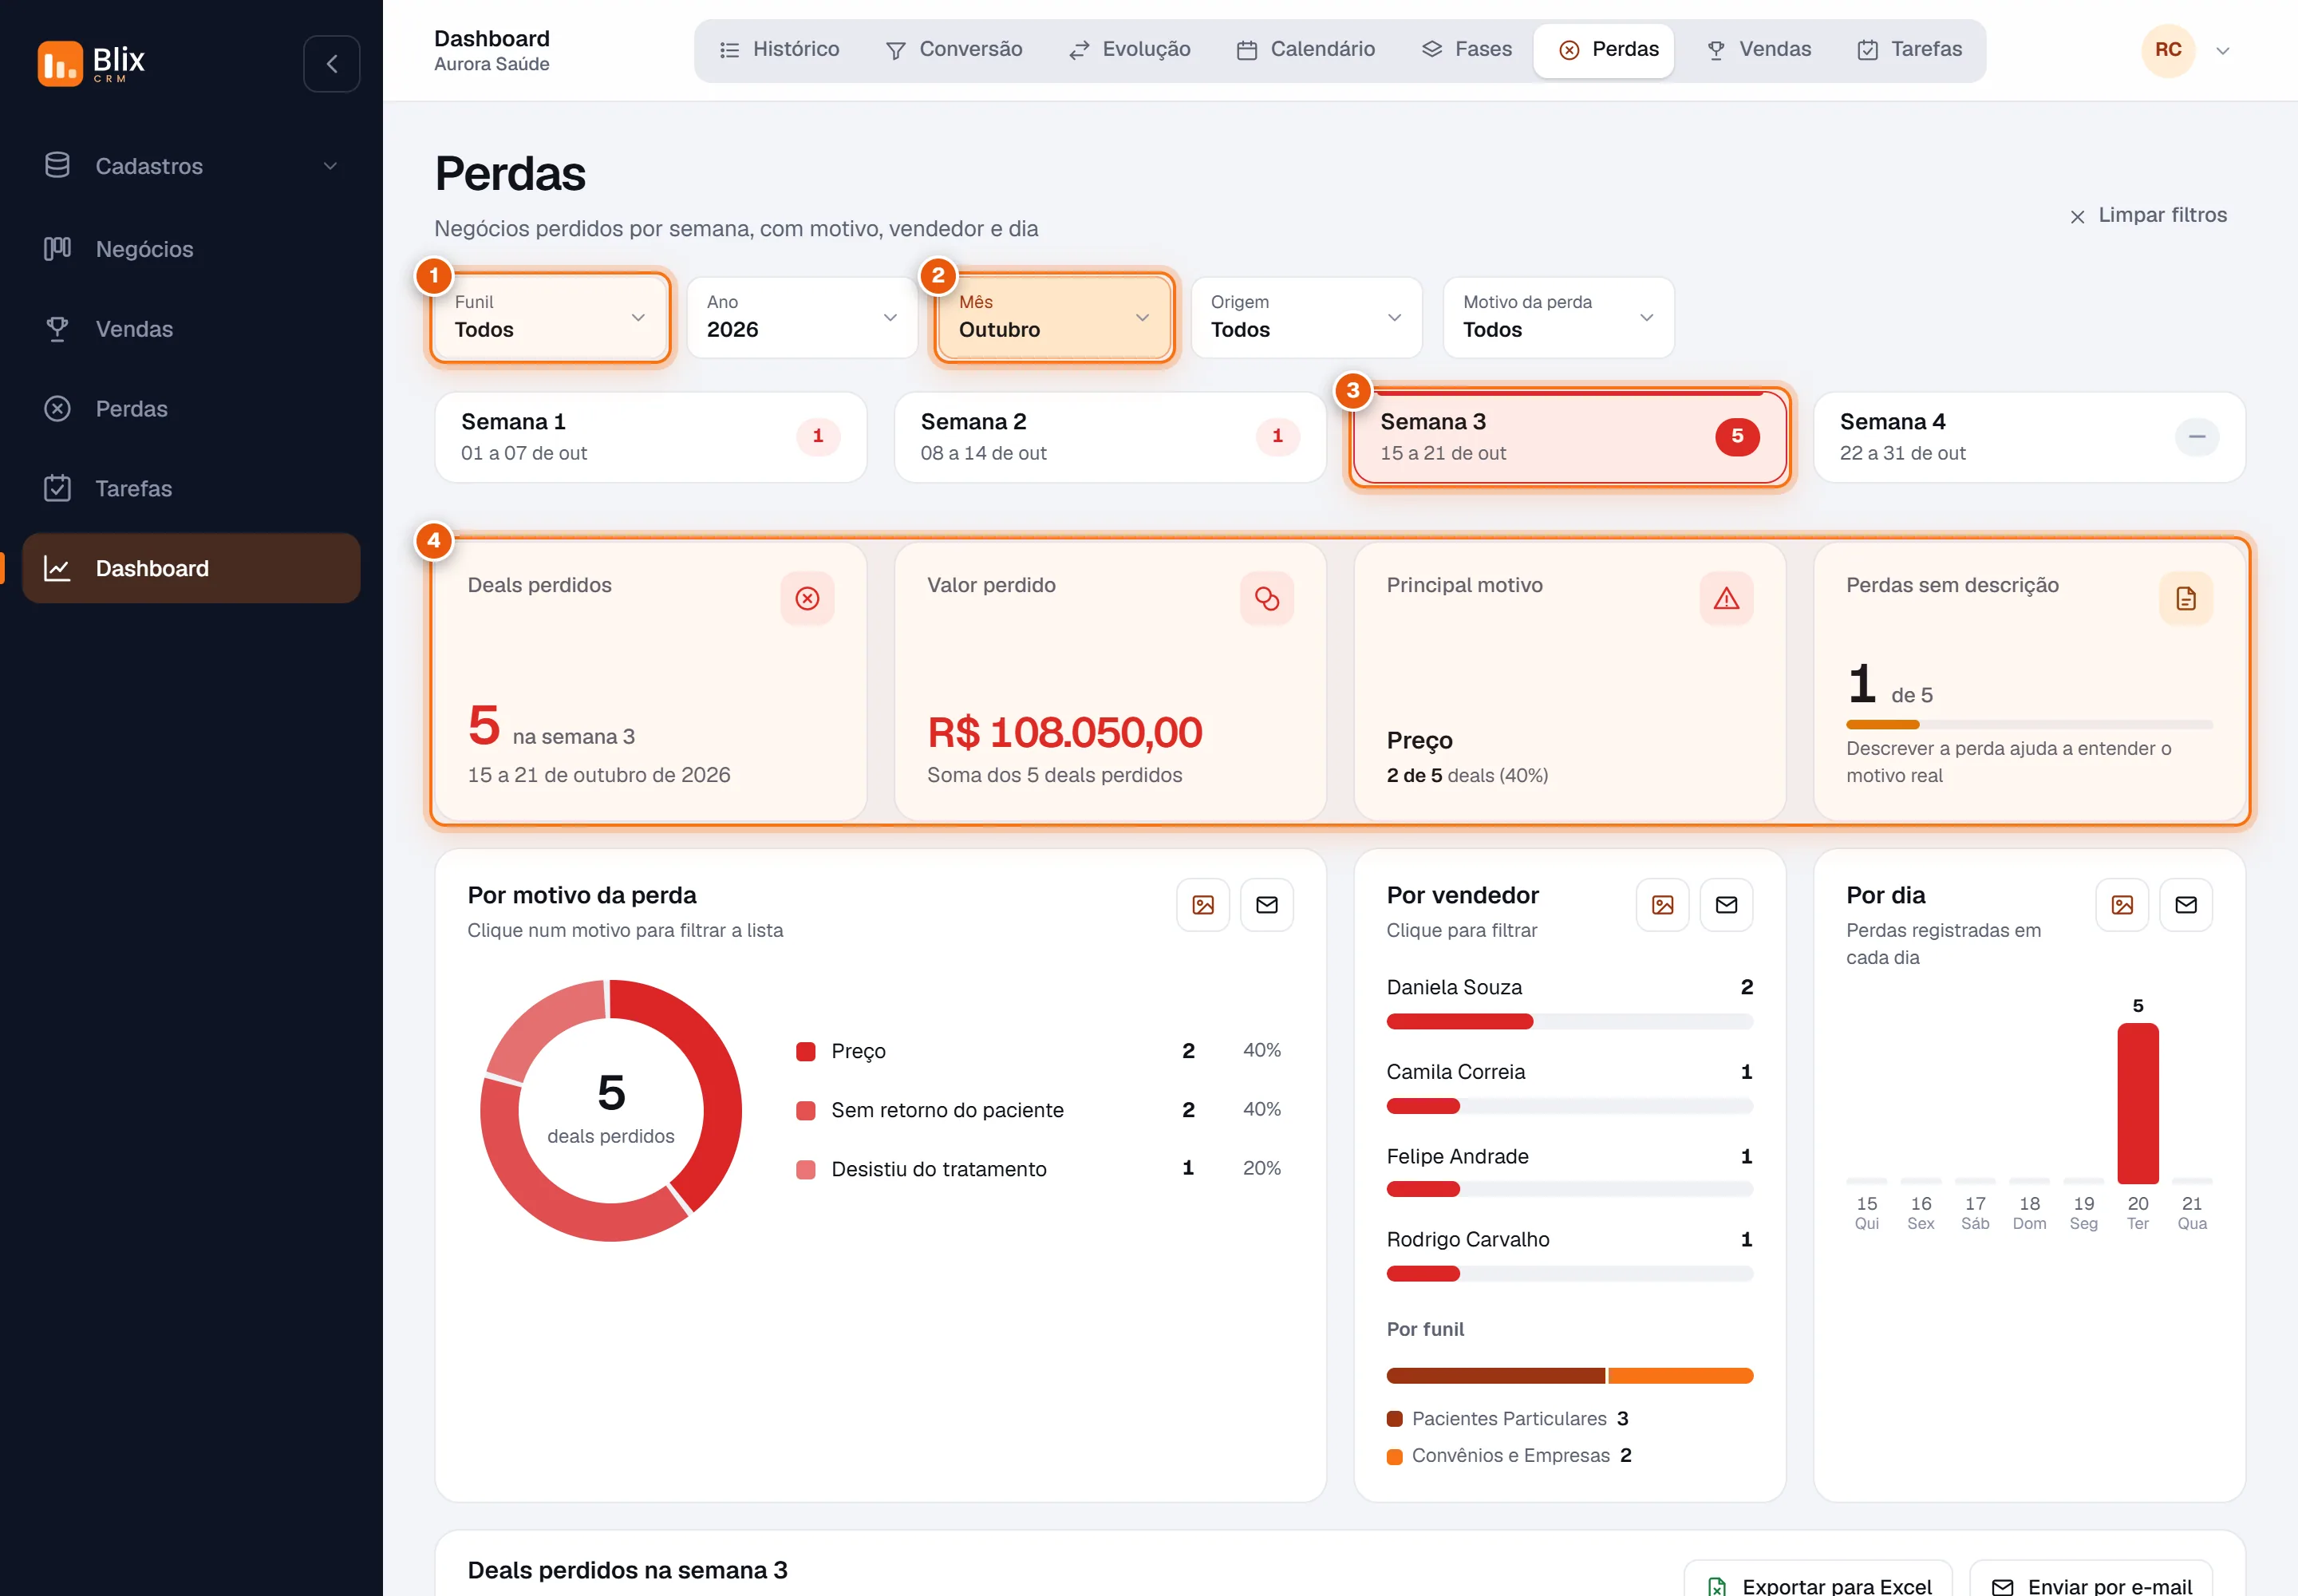Click the X icon beside Limpar filtros
This screenshot has width=2298, height=1596.
(2077, 216)
